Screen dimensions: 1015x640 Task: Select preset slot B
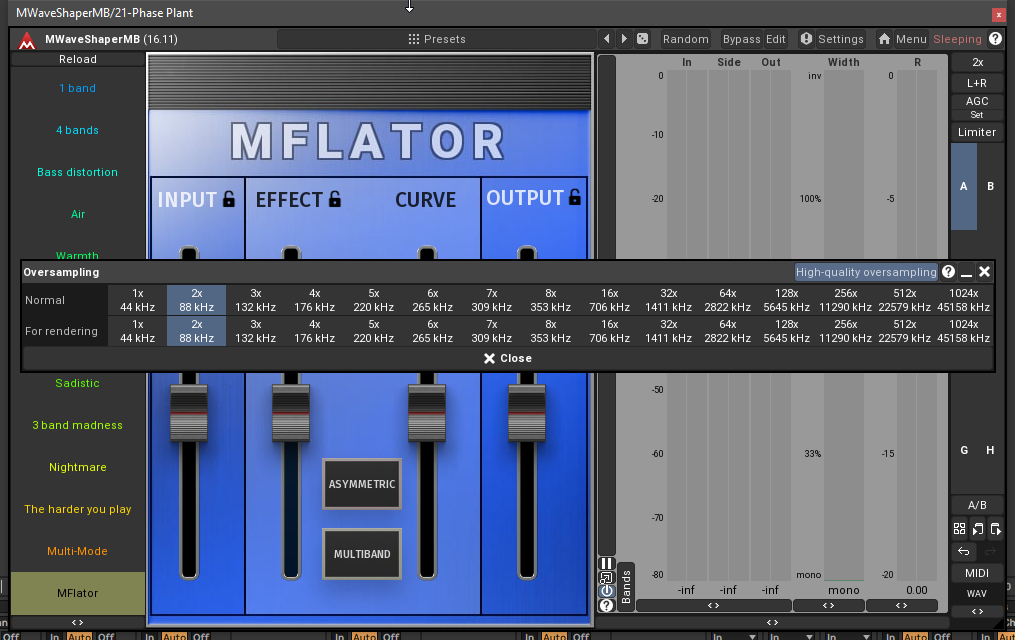click(990, 186)
